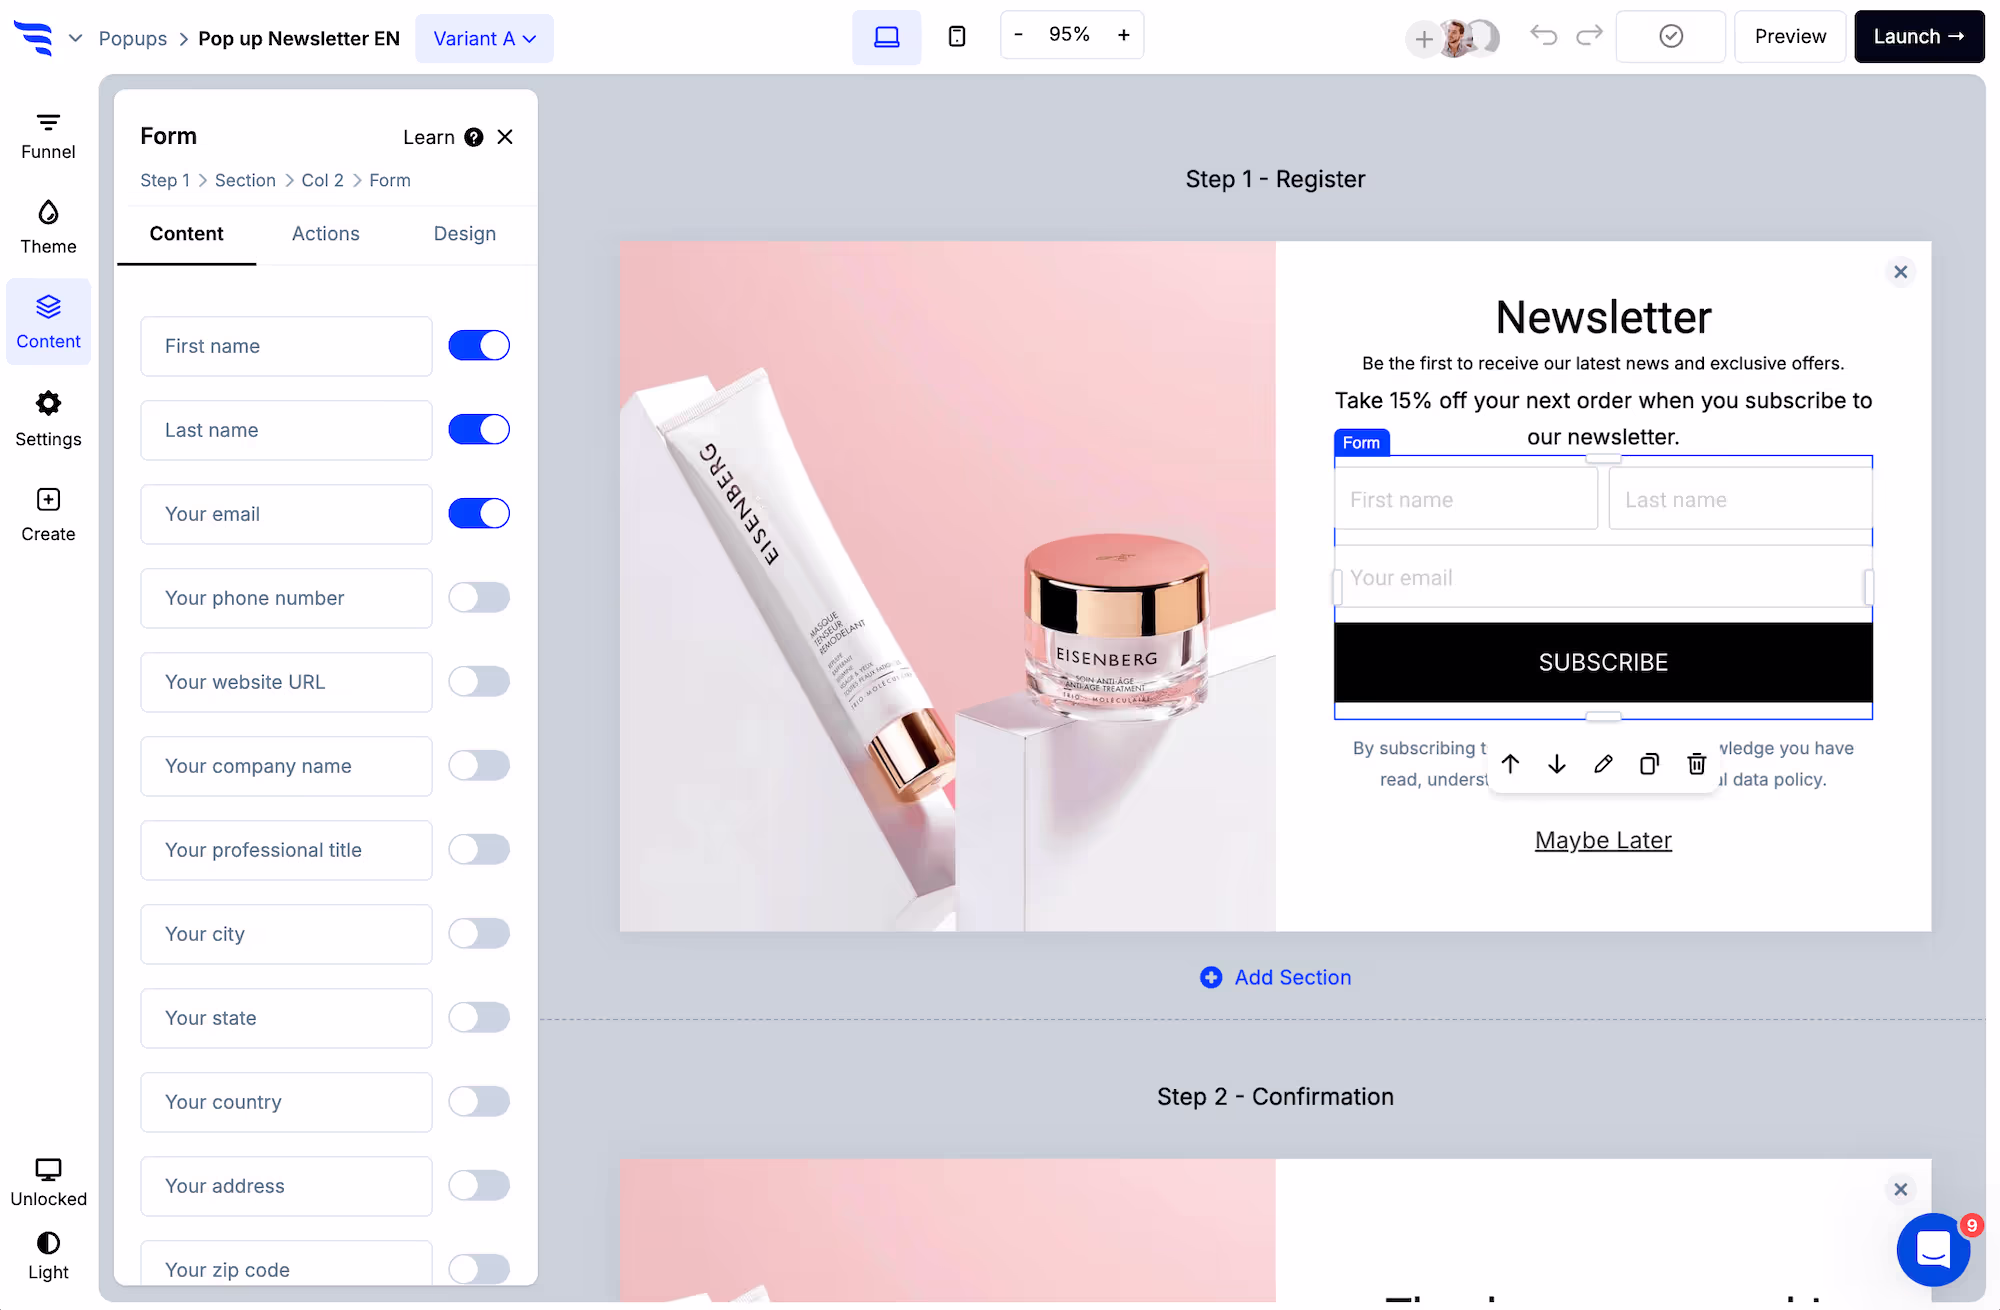Switch to the Design tab
This screenshot has width=2000, height=1310.
pos(464,234)
